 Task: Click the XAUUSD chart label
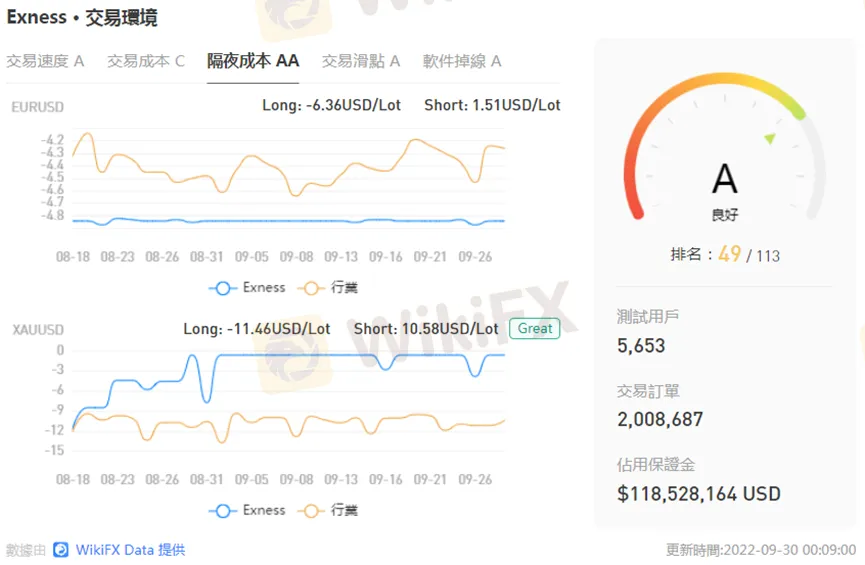(x=38, y=330)
